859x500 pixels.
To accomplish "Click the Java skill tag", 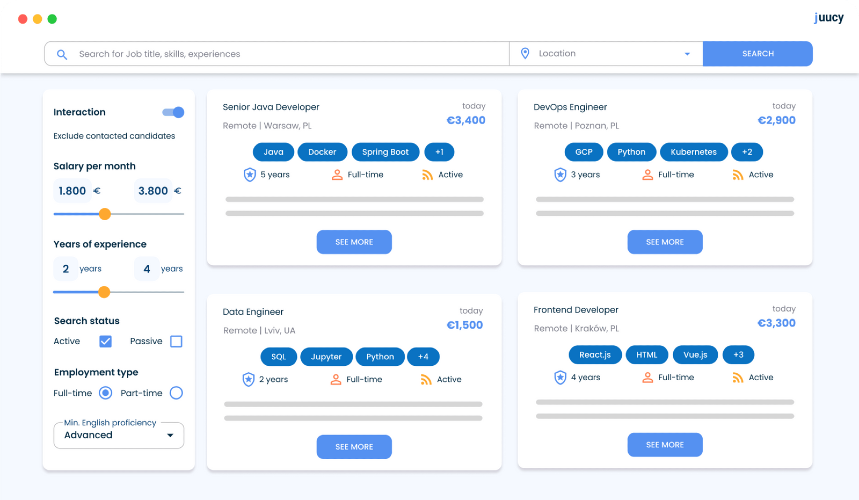I will coord(273,152).
